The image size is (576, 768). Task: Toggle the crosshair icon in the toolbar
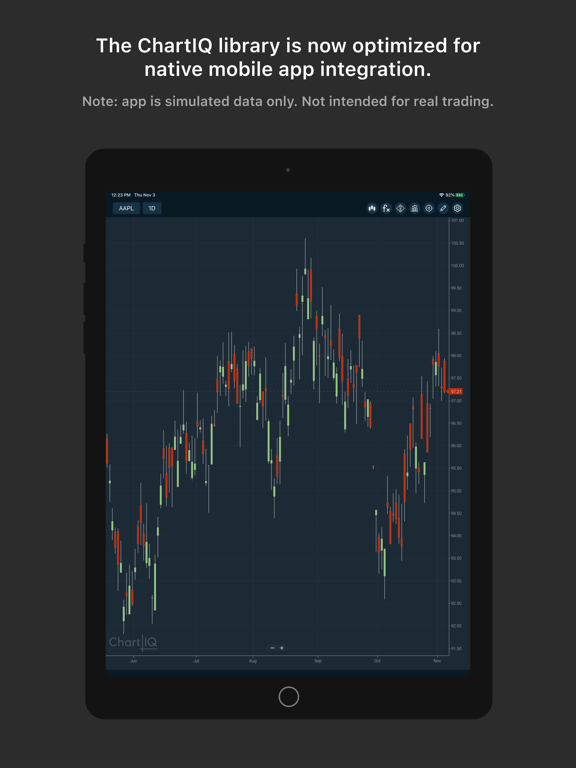(429, 208)
